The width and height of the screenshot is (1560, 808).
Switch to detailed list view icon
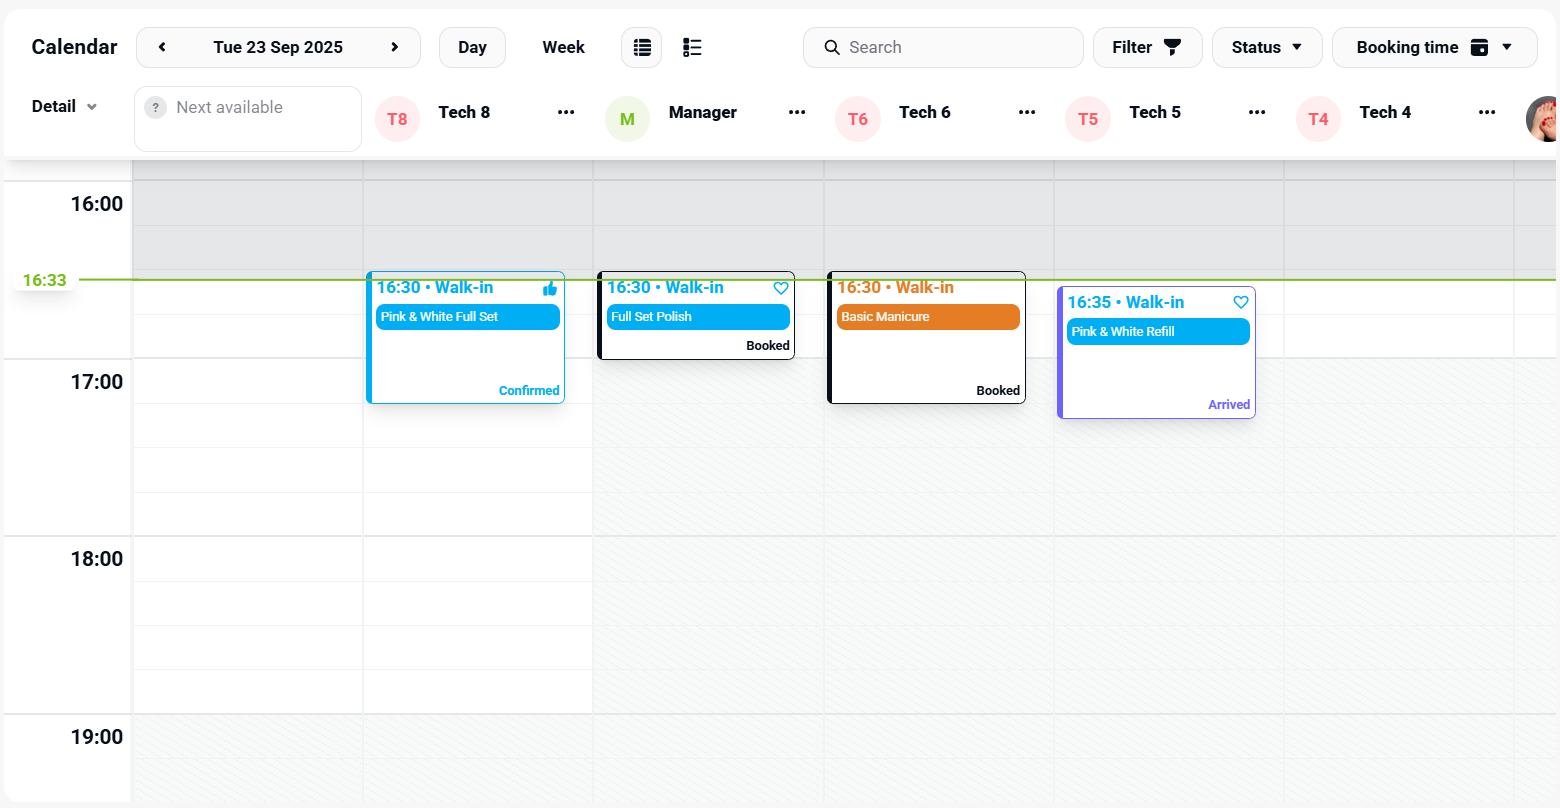(692, 47)
